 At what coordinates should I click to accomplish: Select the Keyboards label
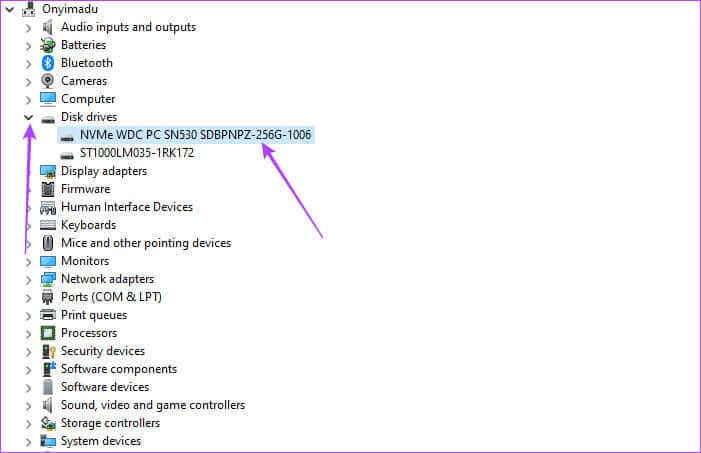tap(89, 225)
